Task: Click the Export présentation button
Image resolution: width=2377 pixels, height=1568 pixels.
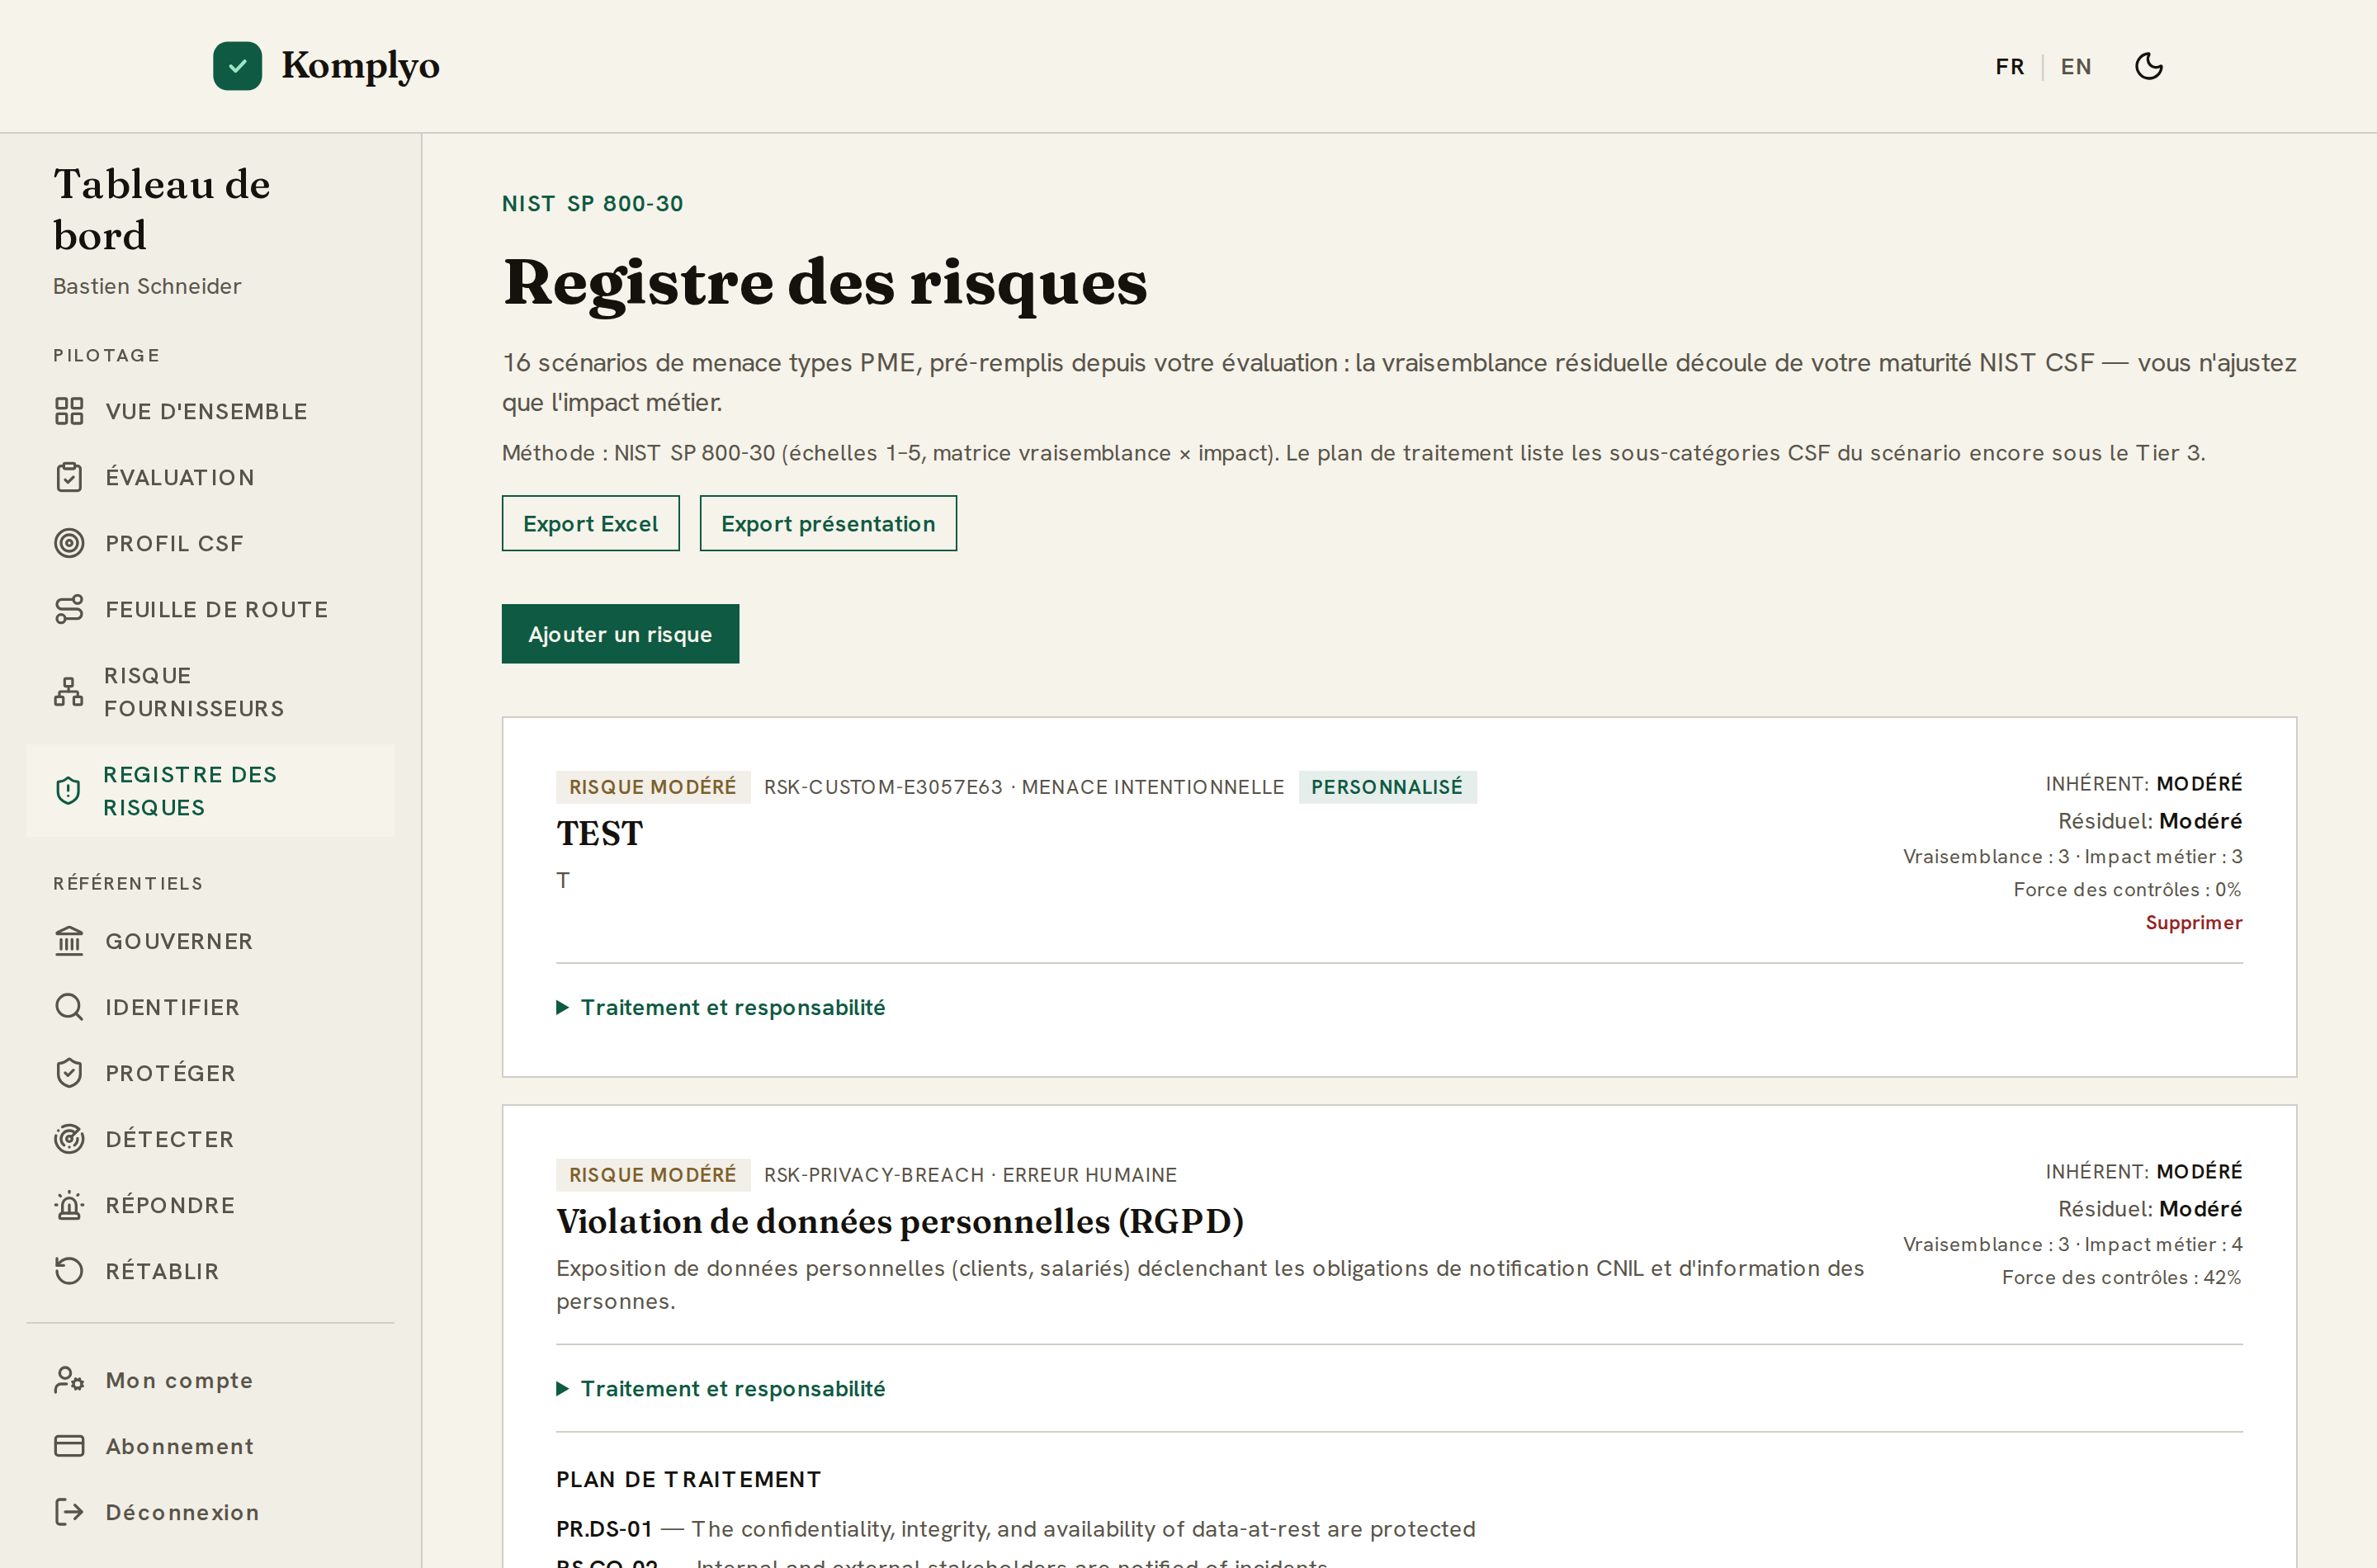Action: [828, 523]
